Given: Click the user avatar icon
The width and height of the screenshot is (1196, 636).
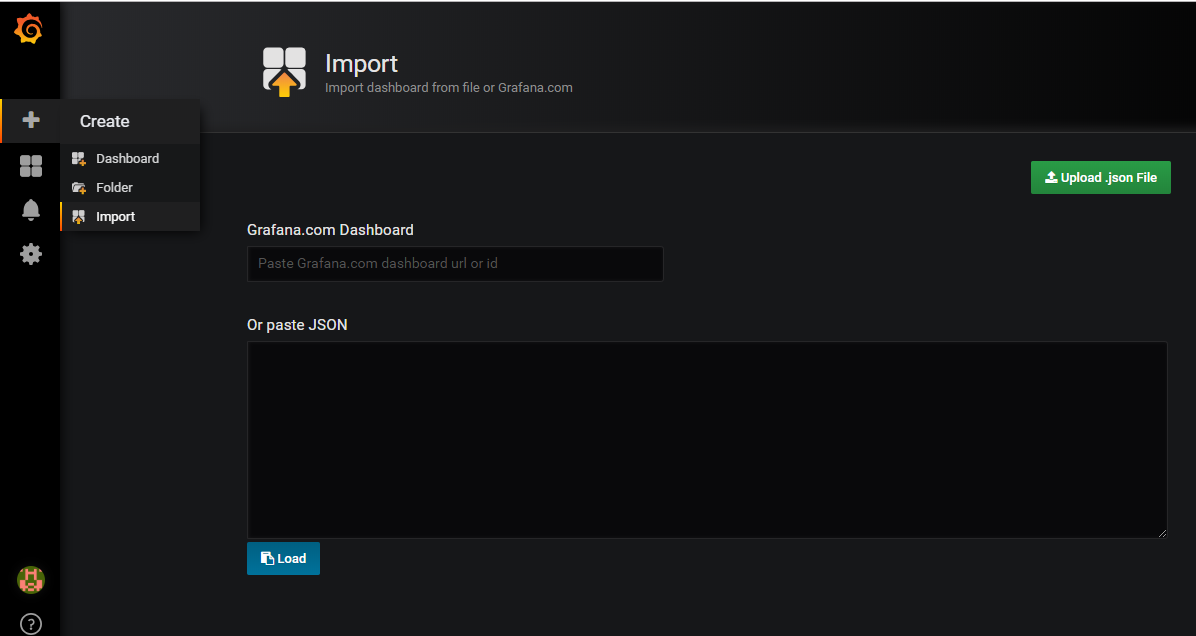Looking at the screenshot, I should tap(31, 580).
